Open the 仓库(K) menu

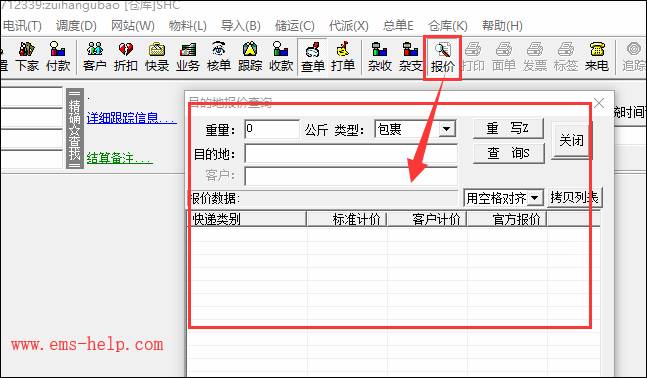[448, 26]
